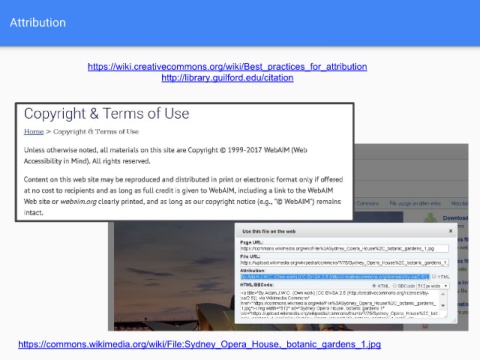480x360 pixels.
Task: Open the Creative Commons best practices link
Action: (227, 67)
